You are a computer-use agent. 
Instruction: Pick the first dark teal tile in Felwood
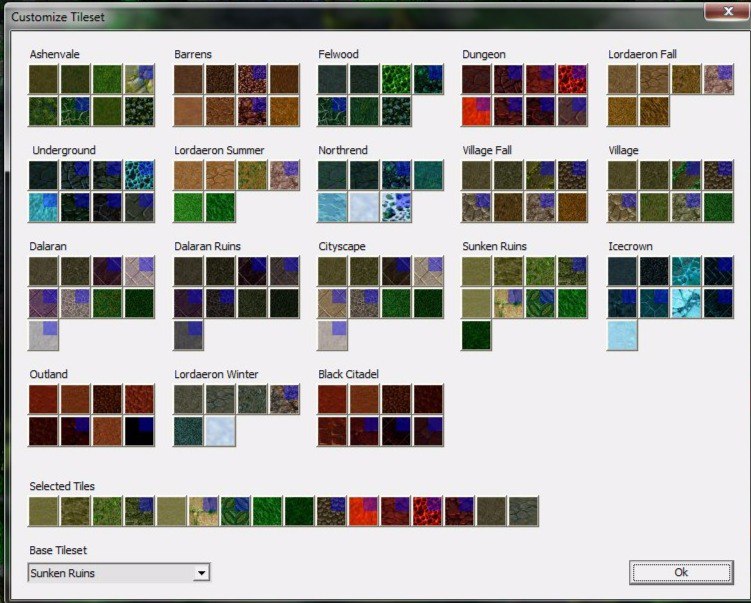(x=332, y=79)
